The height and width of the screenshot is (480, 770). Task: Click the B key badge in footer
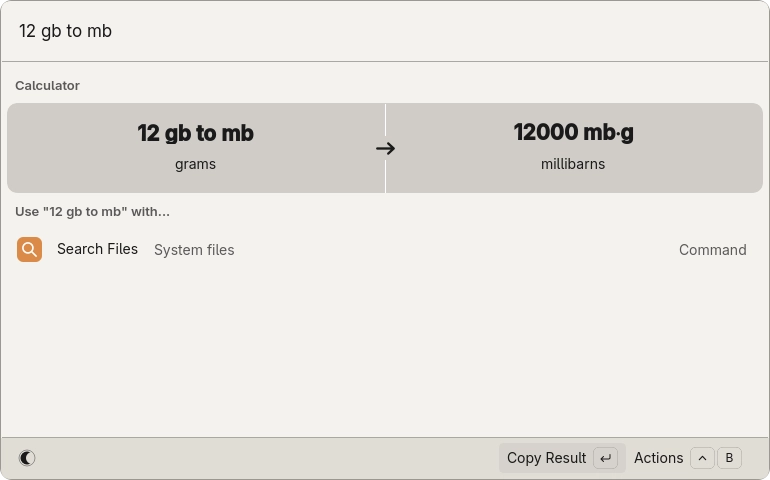[729, 458]
